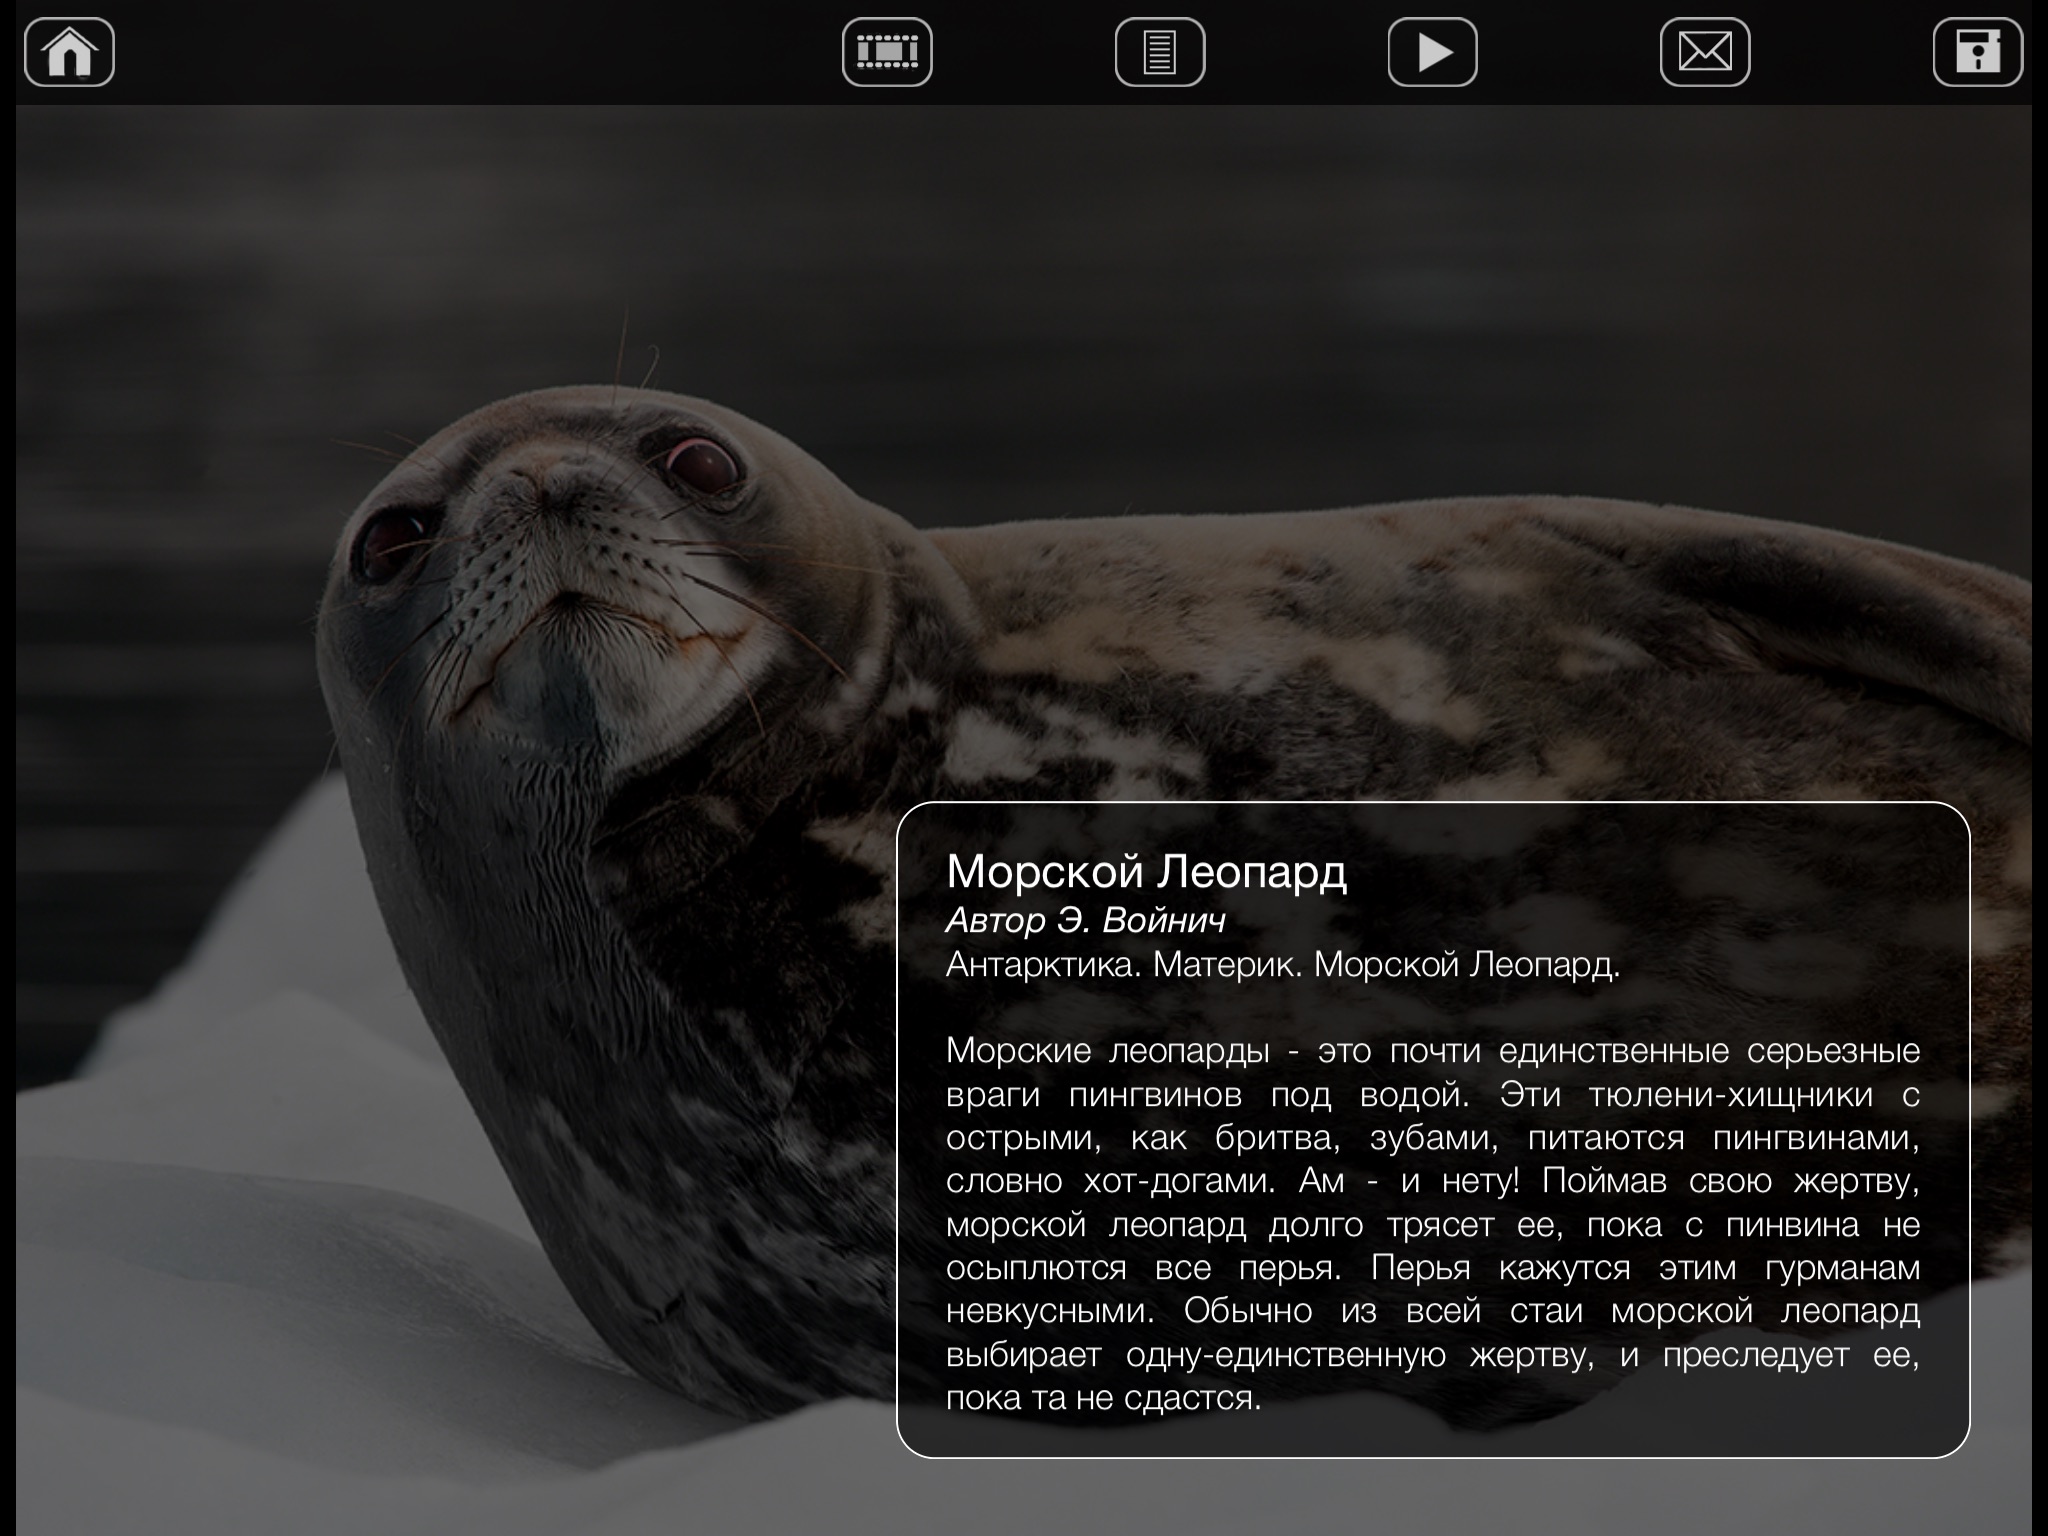
Task: Share this photo via the envelope icon
Action: tap(1705, 52)
